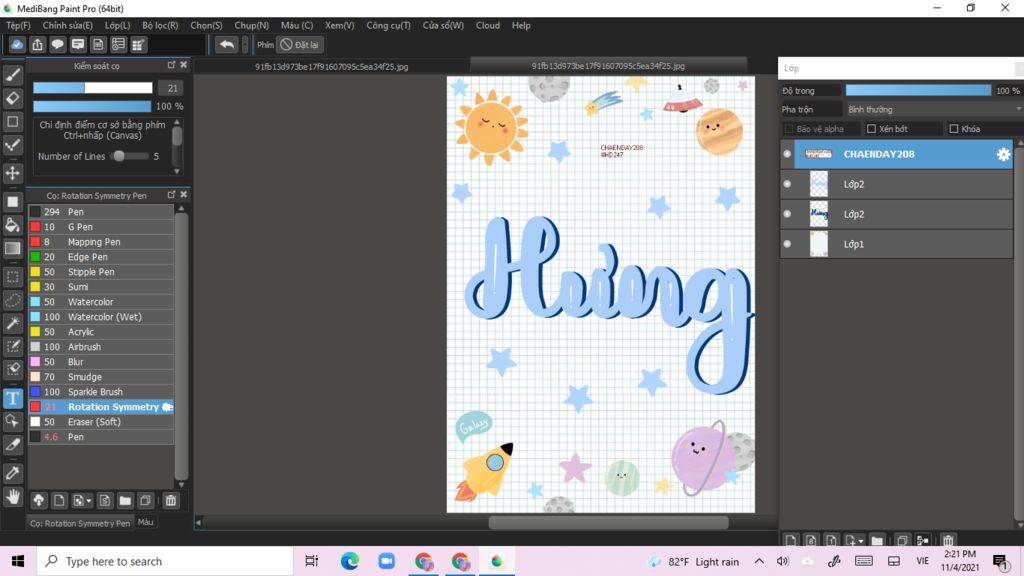The width and height of the screenshot is (1024, 576).
Task: Choose the Gradient tool
Action: pyautogui.click(x=12, y=249)
